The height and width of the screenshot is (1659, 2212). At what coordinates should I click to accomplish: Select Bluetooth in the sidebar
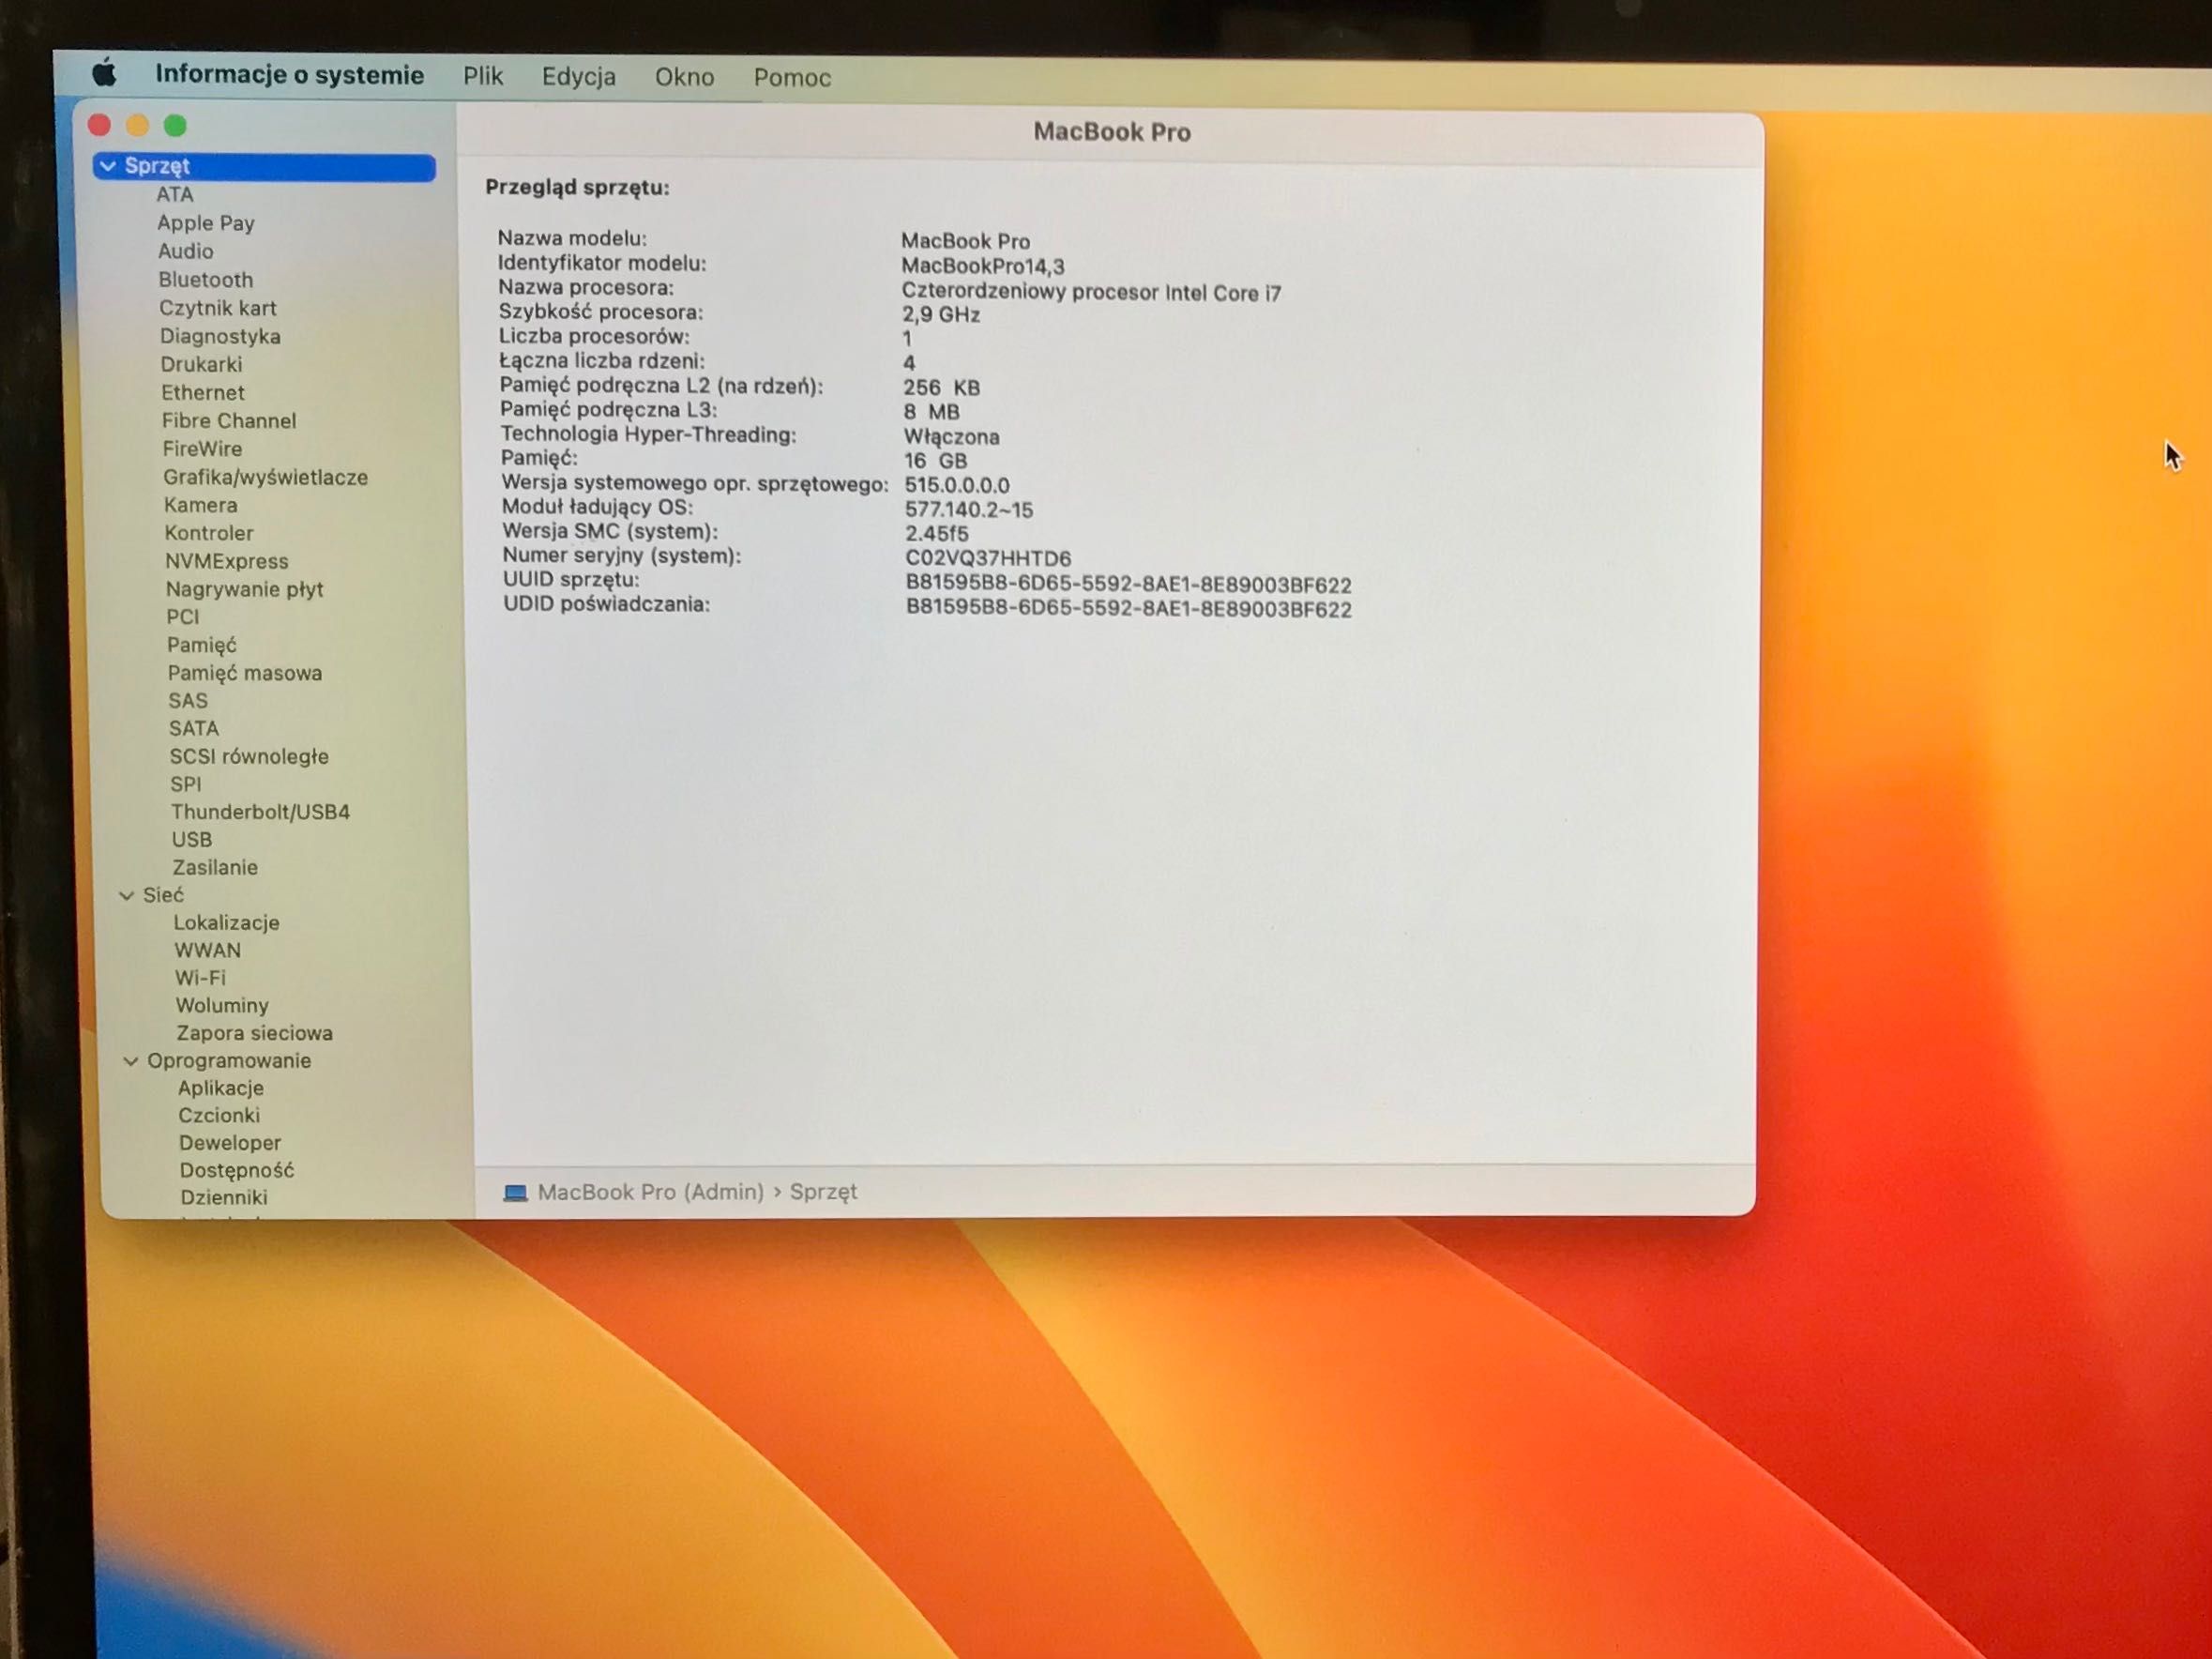[206, 280]
